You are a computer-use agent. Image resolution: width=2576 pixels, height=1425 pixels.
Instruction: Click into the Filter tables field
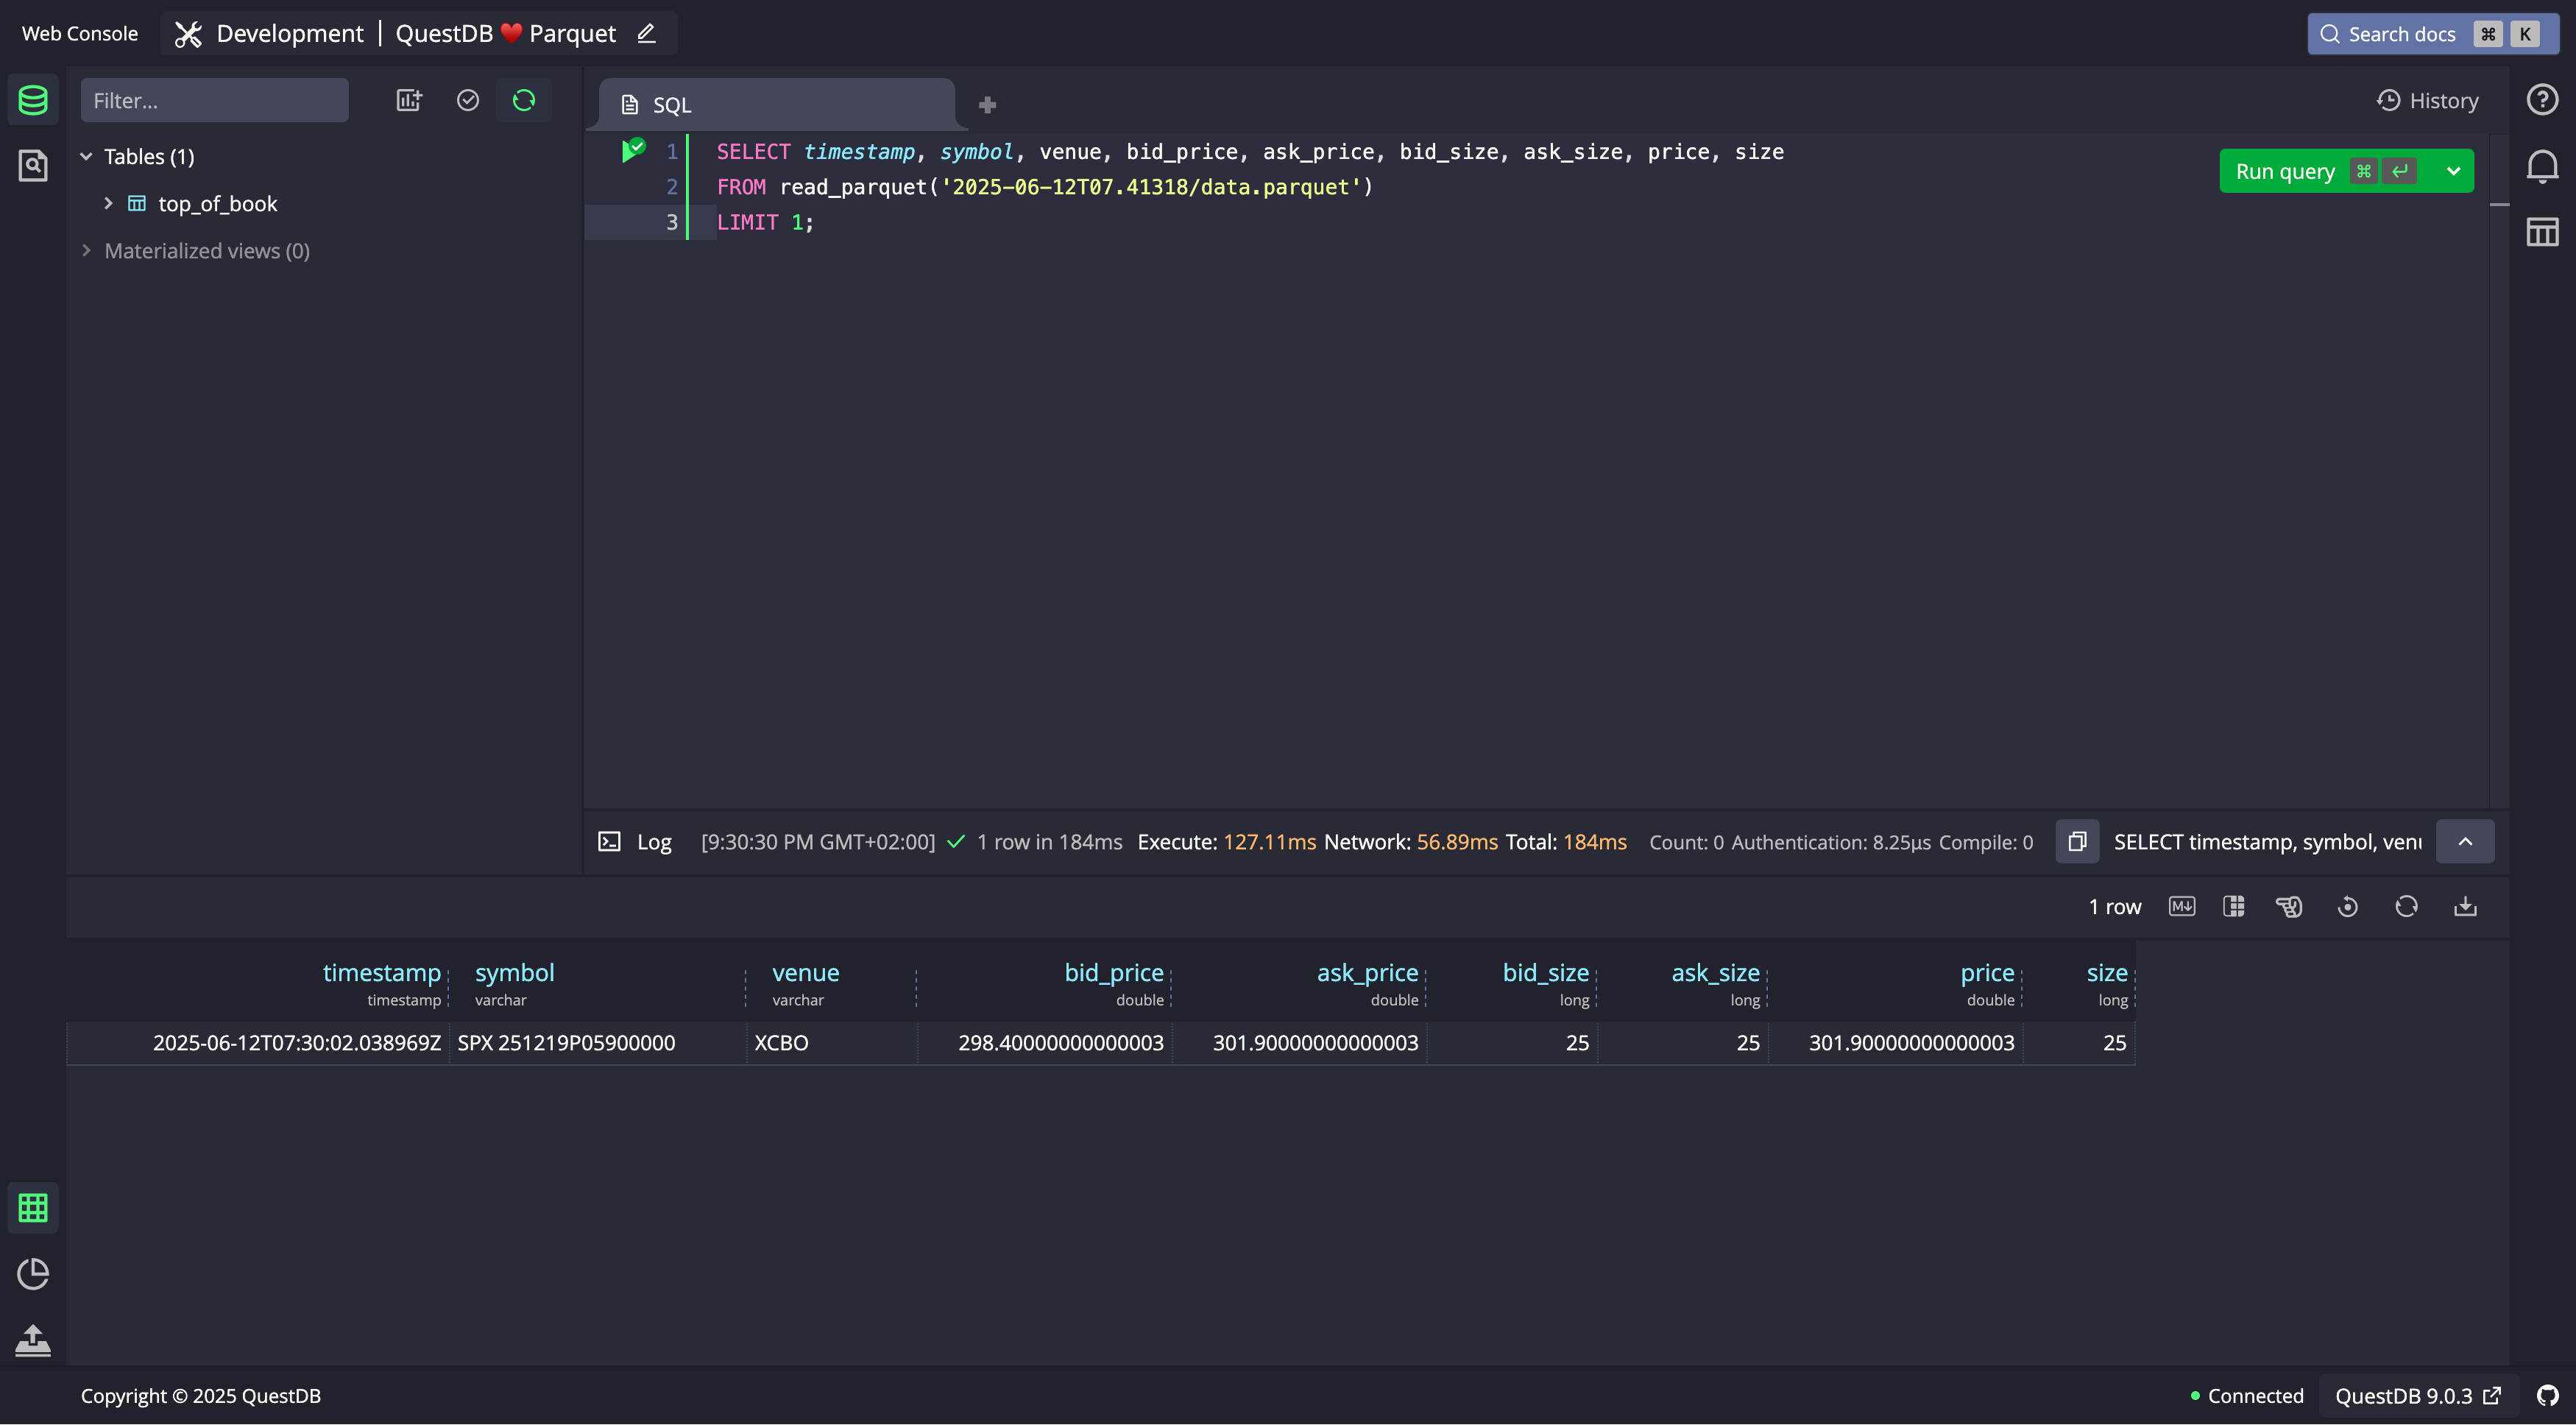pyautogui.click(x=214, y=100)
